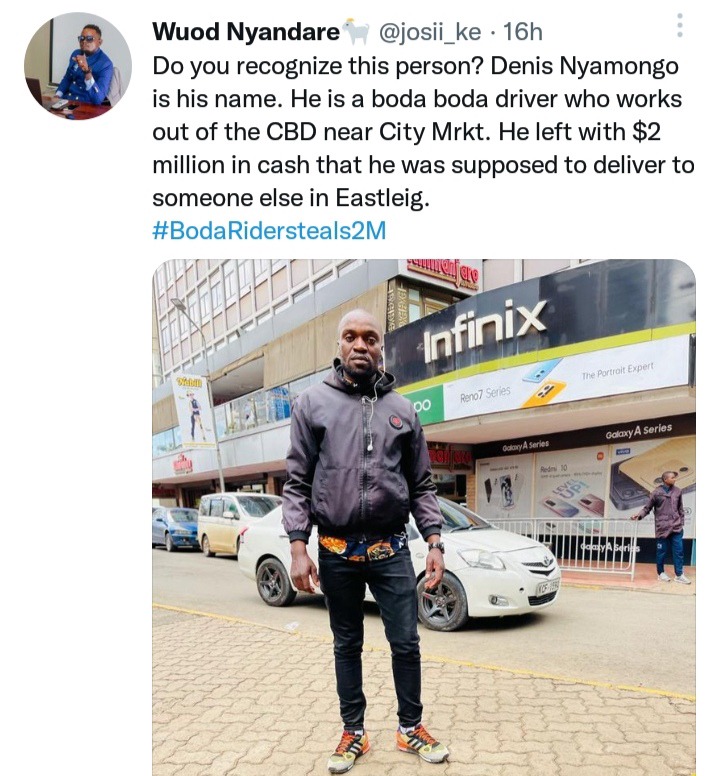Click the 'is his name' text line
Image resolution: width=720 pixels, height=776 pixels.
[417, 99]
